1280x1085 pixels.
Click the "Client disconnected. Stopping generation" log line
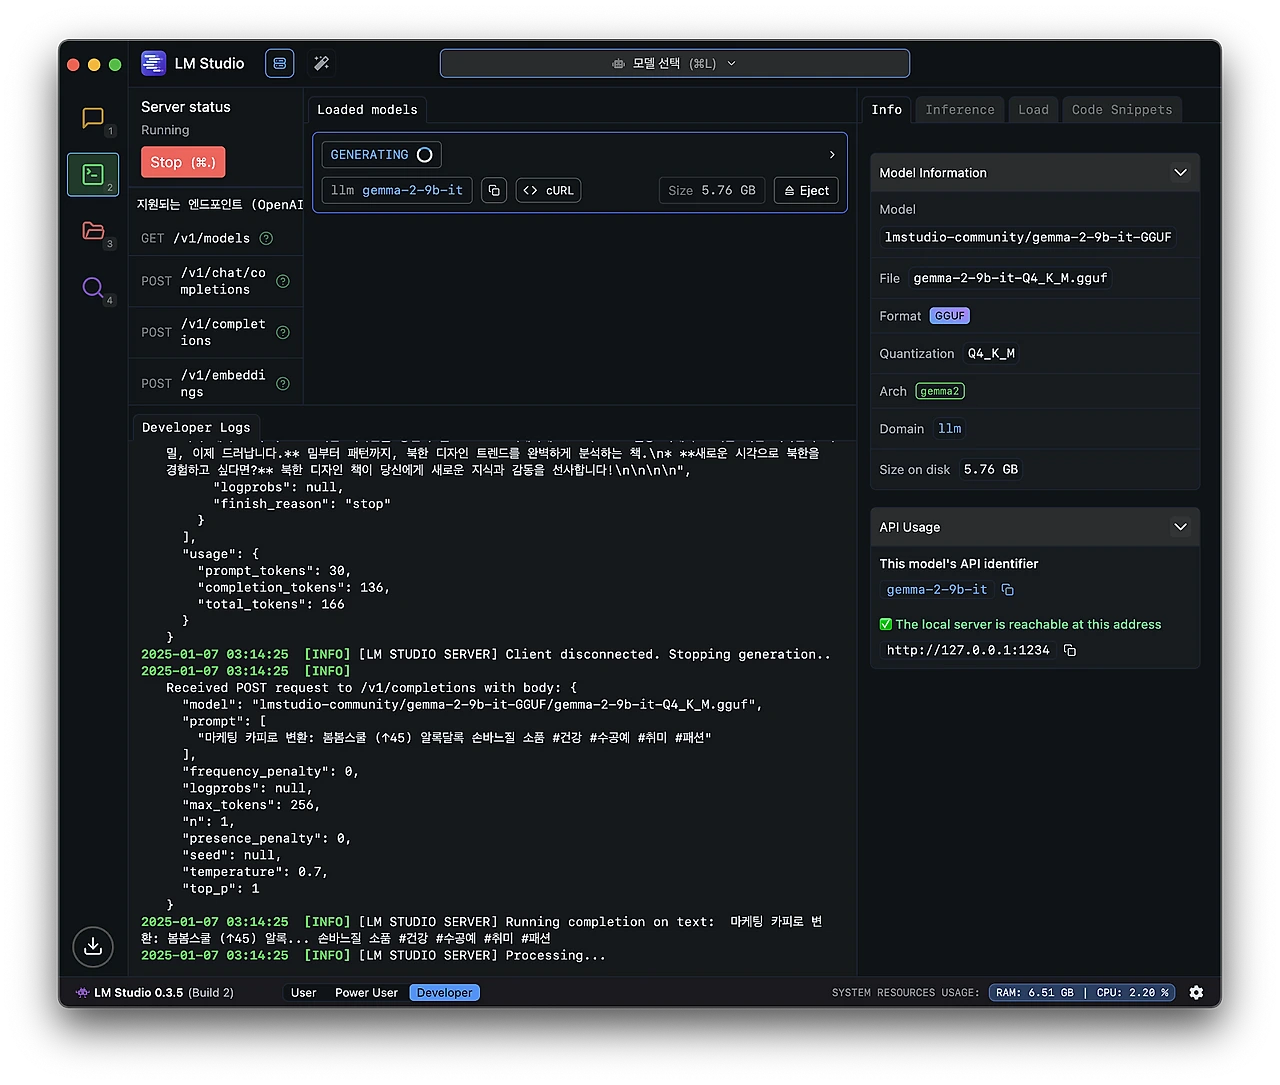click(x=486, y=654)
